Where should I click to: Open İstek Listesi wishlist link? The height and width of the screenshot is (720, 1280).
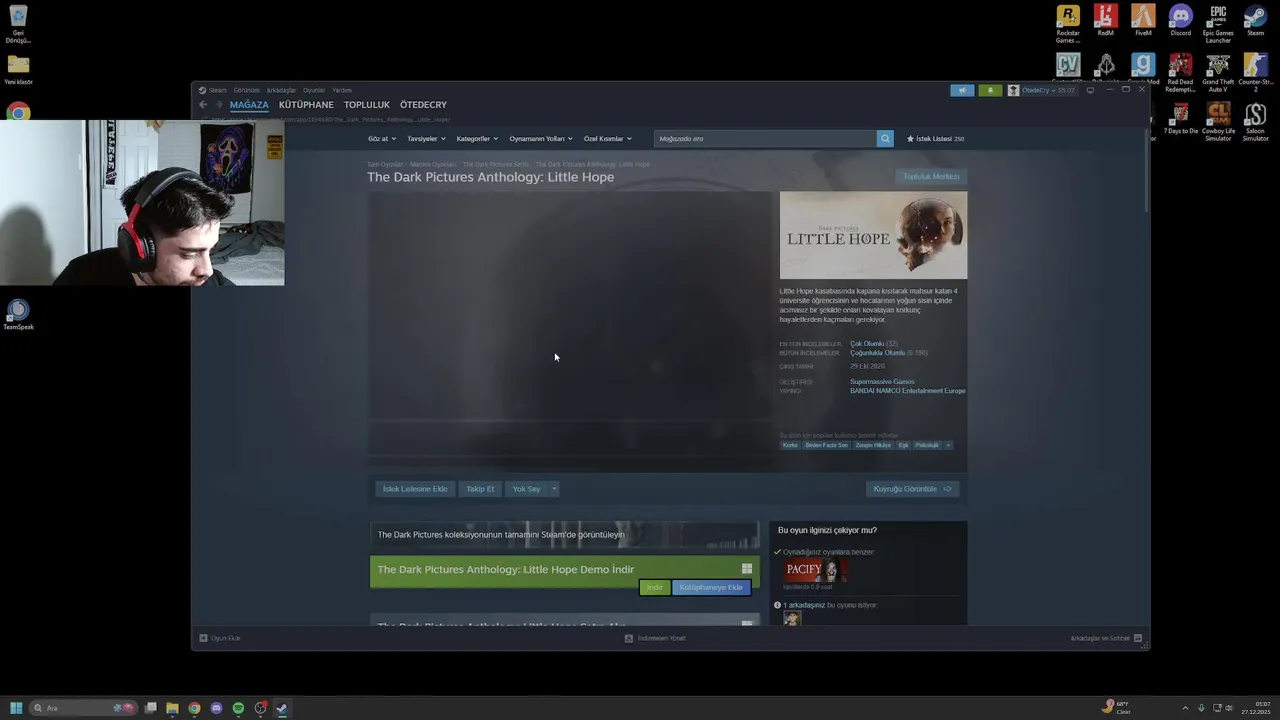tap(935, 139)
